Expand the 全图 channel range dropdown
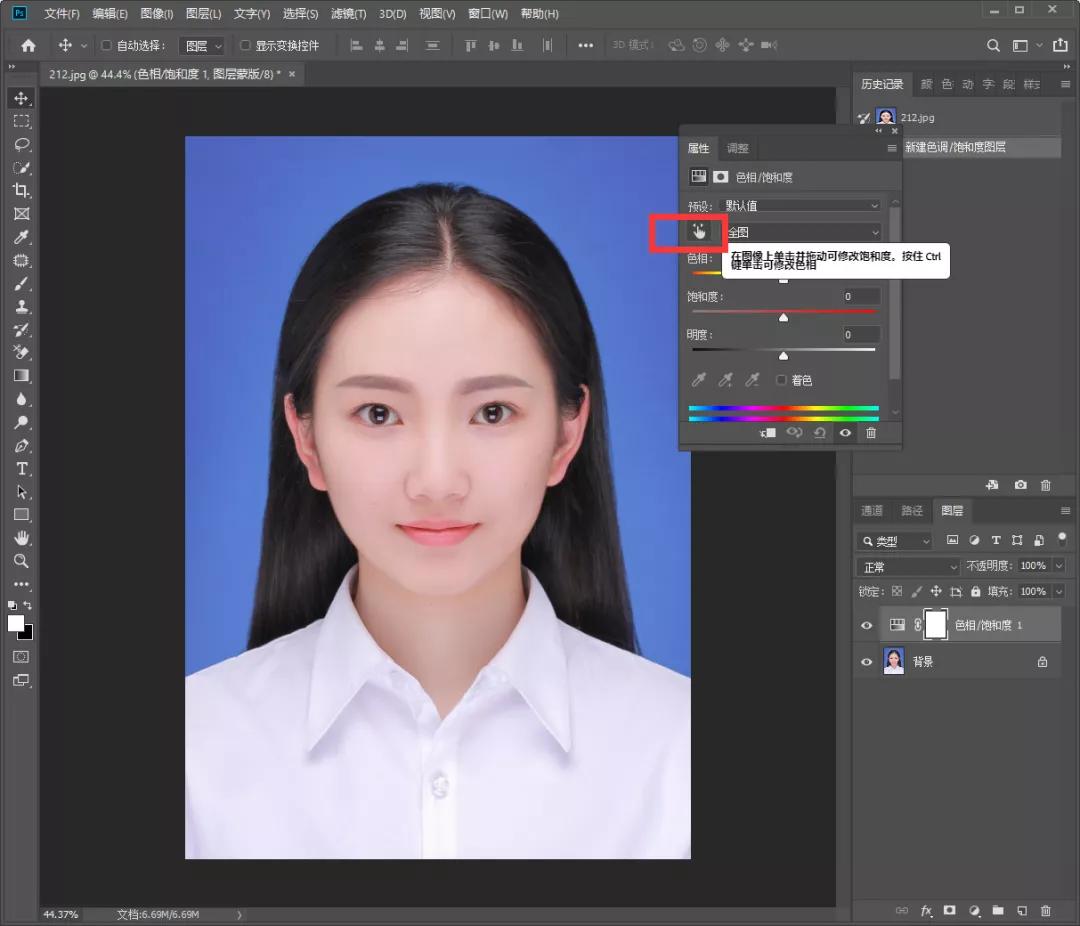Image resolution: width=1080 pixels, height=926 pixels. click(x=803, y=232)
